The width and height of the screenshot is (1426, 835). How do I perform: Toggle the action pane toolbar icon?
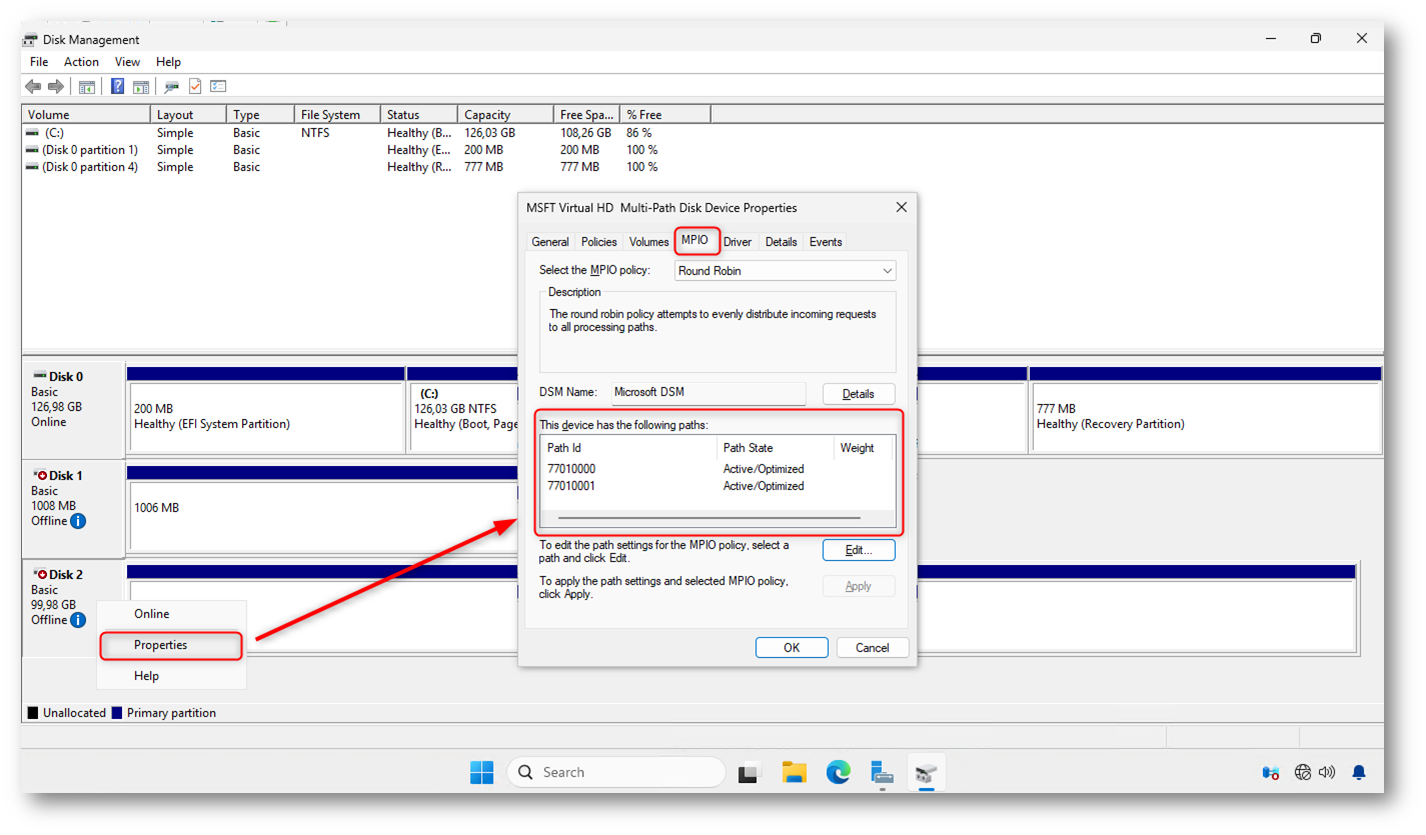141,87
